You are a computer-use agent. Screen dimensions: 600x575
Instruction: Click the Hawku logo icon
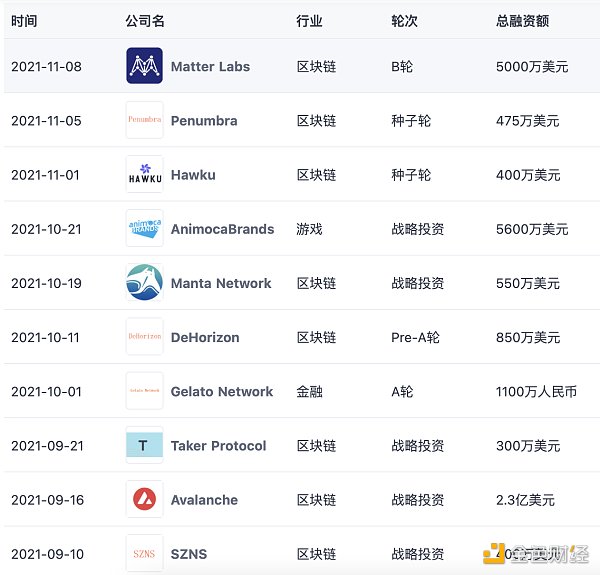pyautogui.click(x=144, y=174)
